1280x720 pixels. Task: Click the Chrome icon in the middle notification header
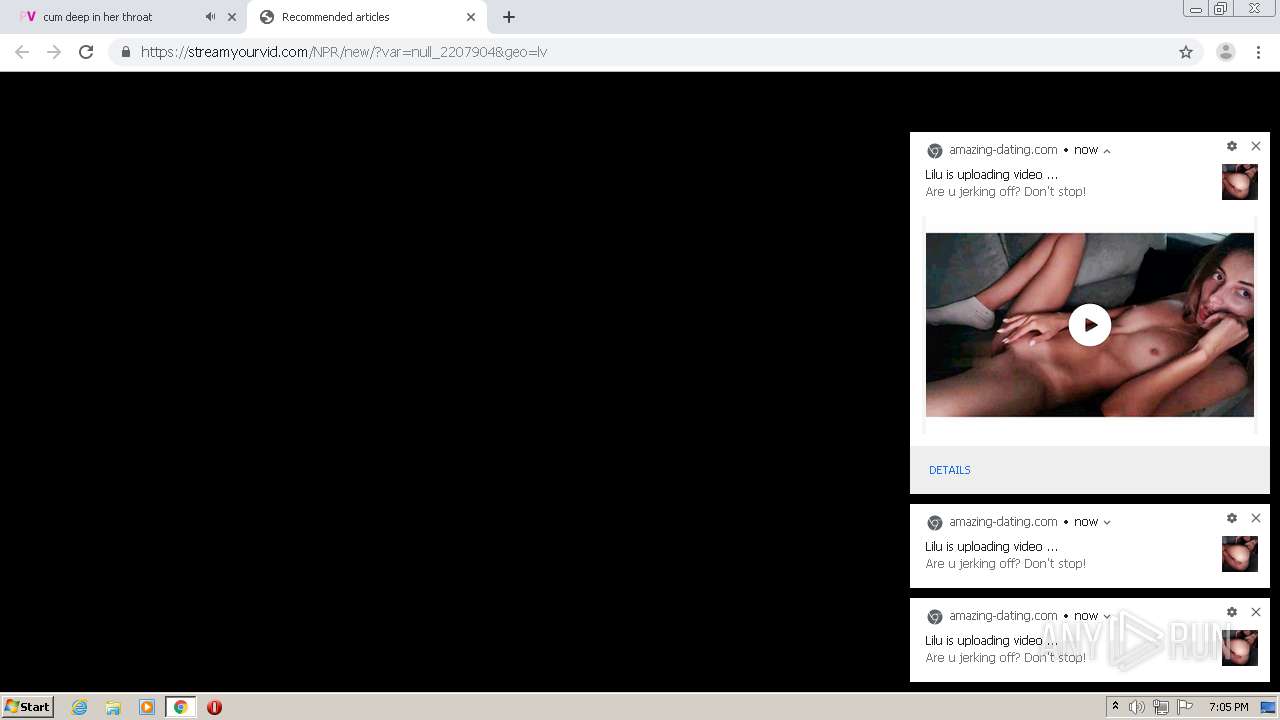pyautogui.click(x=935, y=523)
